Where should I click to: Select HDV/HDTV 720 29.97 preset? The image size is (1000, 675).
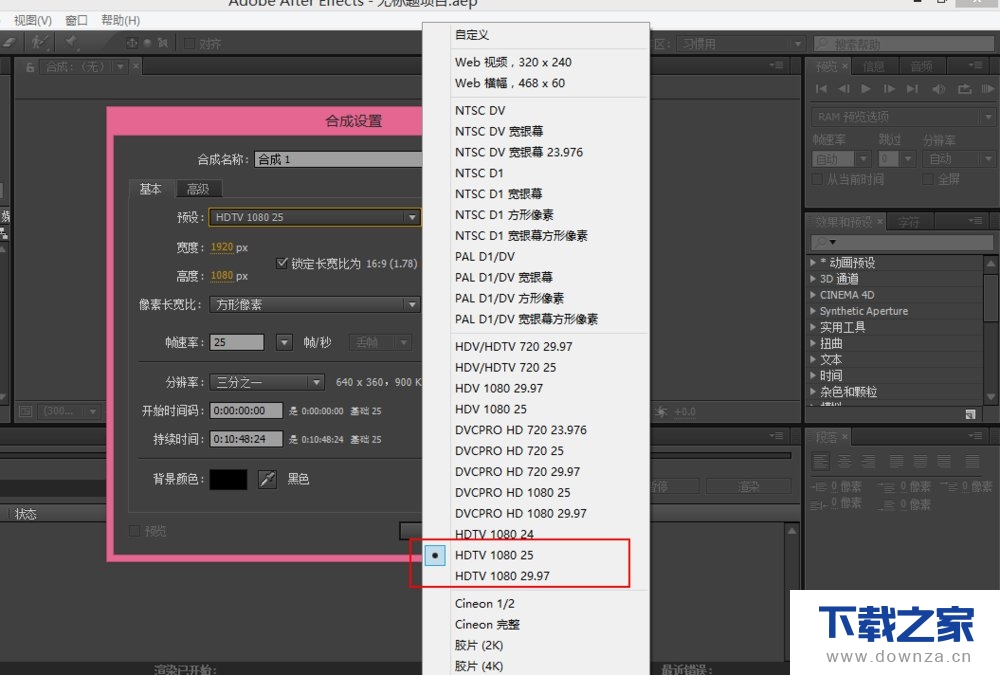513,346
